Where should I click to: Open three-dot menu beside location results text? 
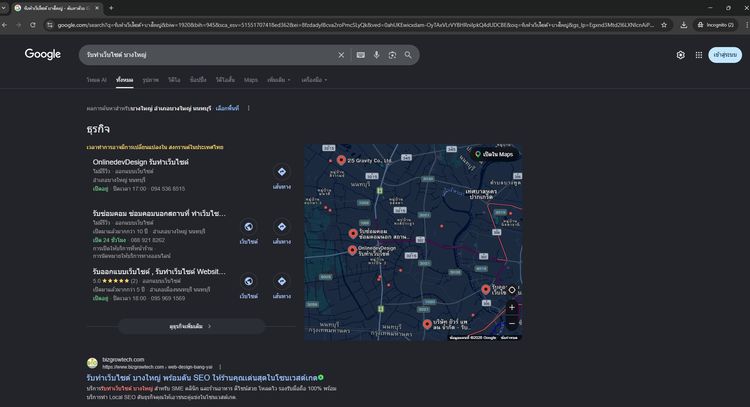(x=249, y=108)
